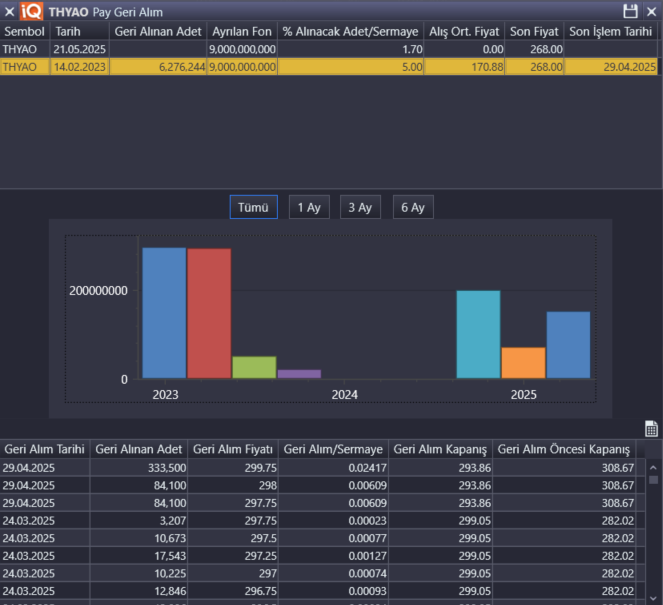Click the 6,276,244 Geri Alınan Adet cell

pos(158,67)
